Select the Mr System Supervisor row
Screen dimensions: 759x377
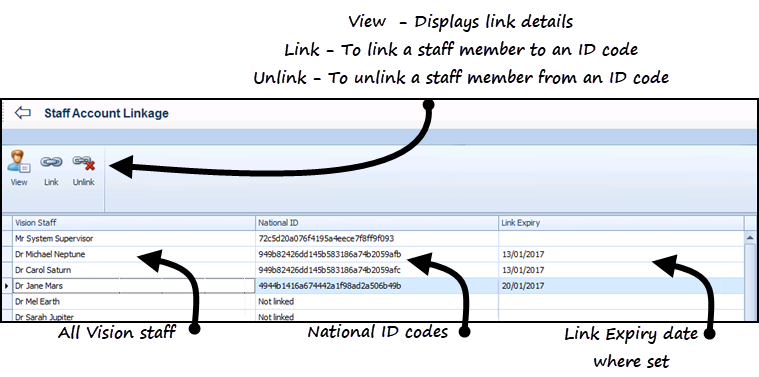pos(378,238)
